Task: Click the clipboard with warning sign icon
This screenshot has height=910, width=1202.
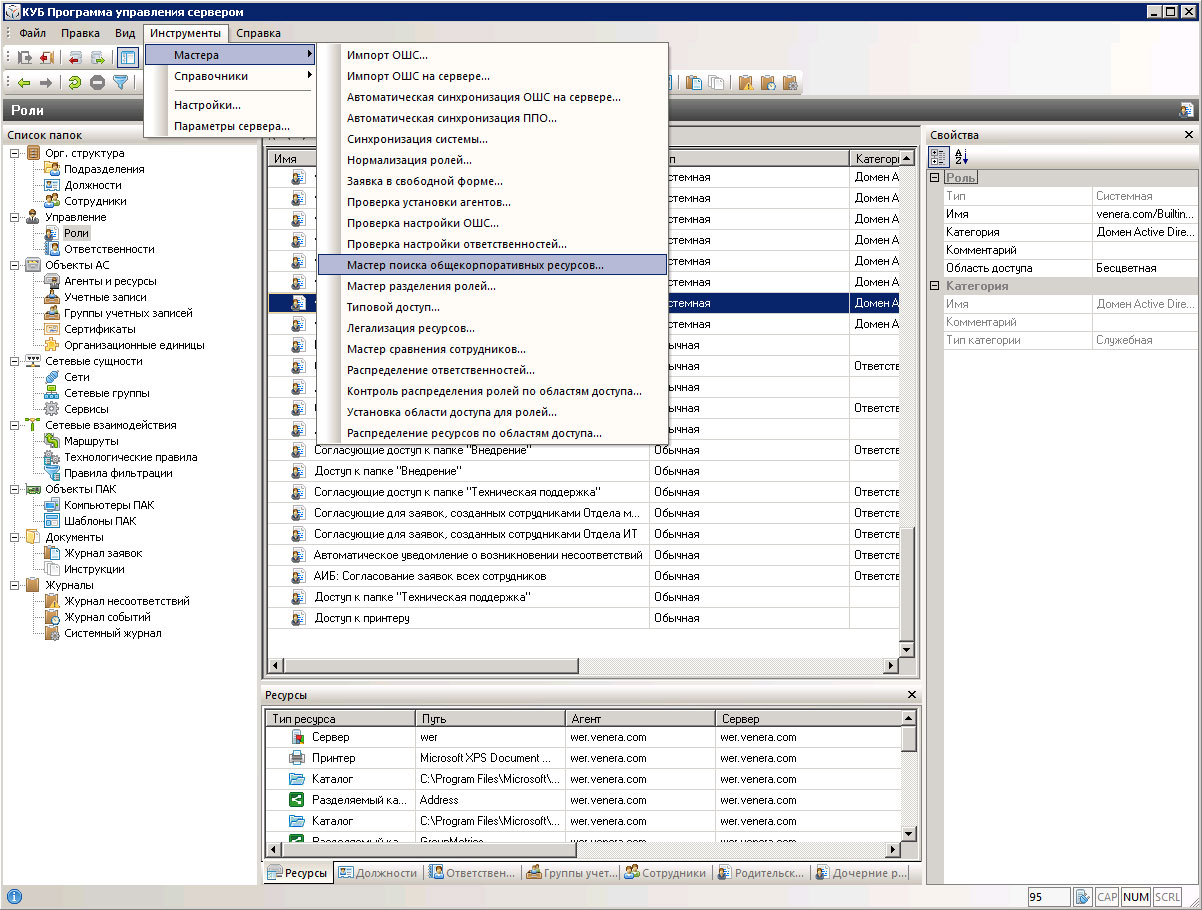Action: click(x=746, y=83)
